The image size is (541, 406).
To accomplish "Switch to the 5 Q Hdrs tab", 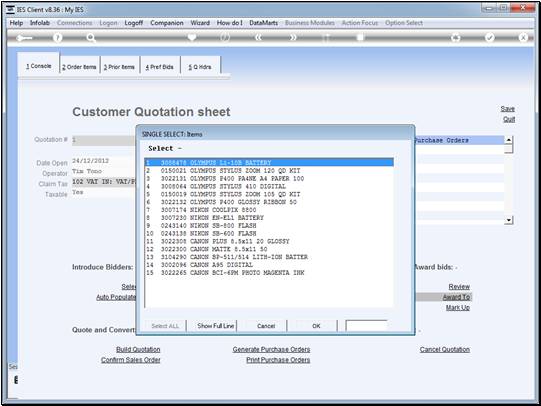I will [200, 67].
